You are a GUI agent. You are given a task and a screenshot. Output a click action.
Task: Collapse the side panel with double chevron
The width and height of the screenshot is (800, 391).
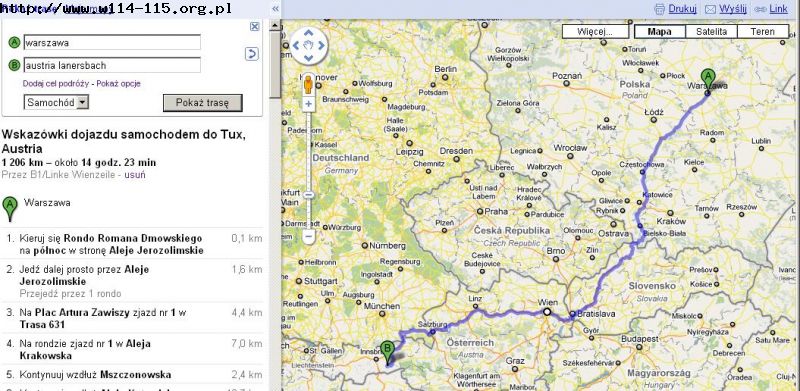pyautogui.click(x=276, y=9)
